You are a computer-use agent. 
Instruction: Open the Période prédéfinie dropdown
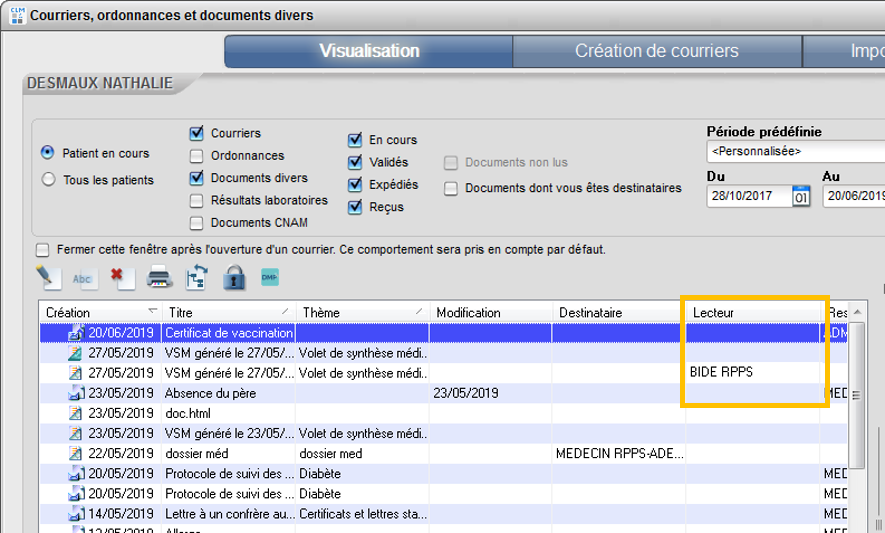coord(795,151)
